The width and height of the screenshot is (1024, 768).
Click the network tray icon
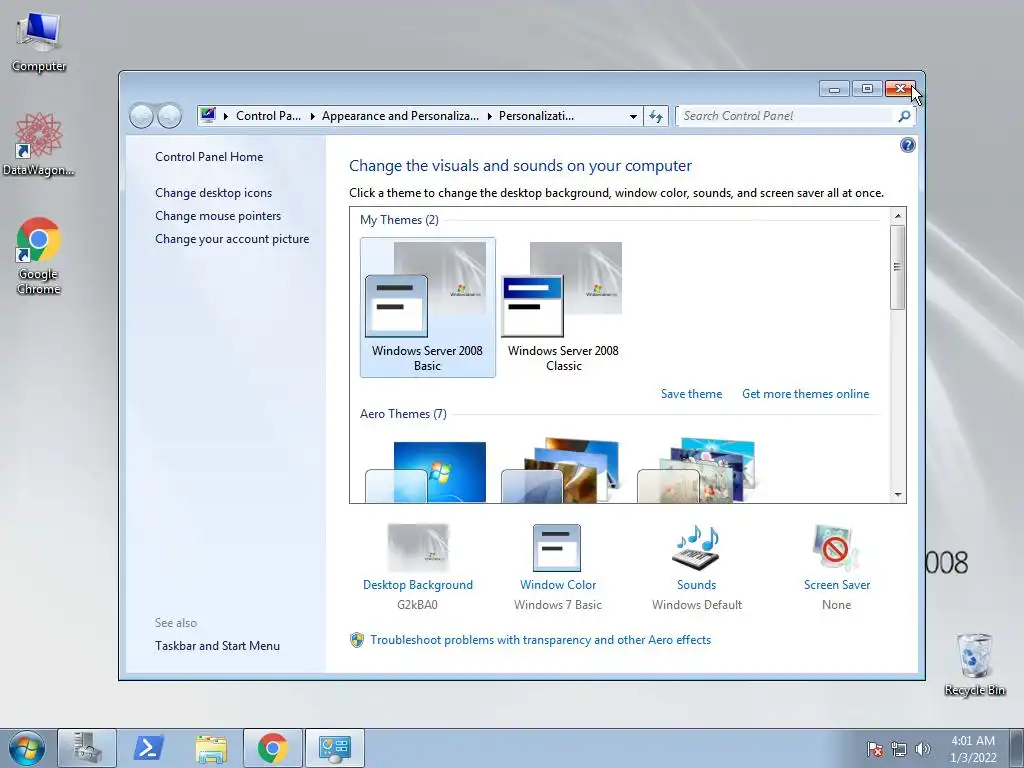point(899,749)
